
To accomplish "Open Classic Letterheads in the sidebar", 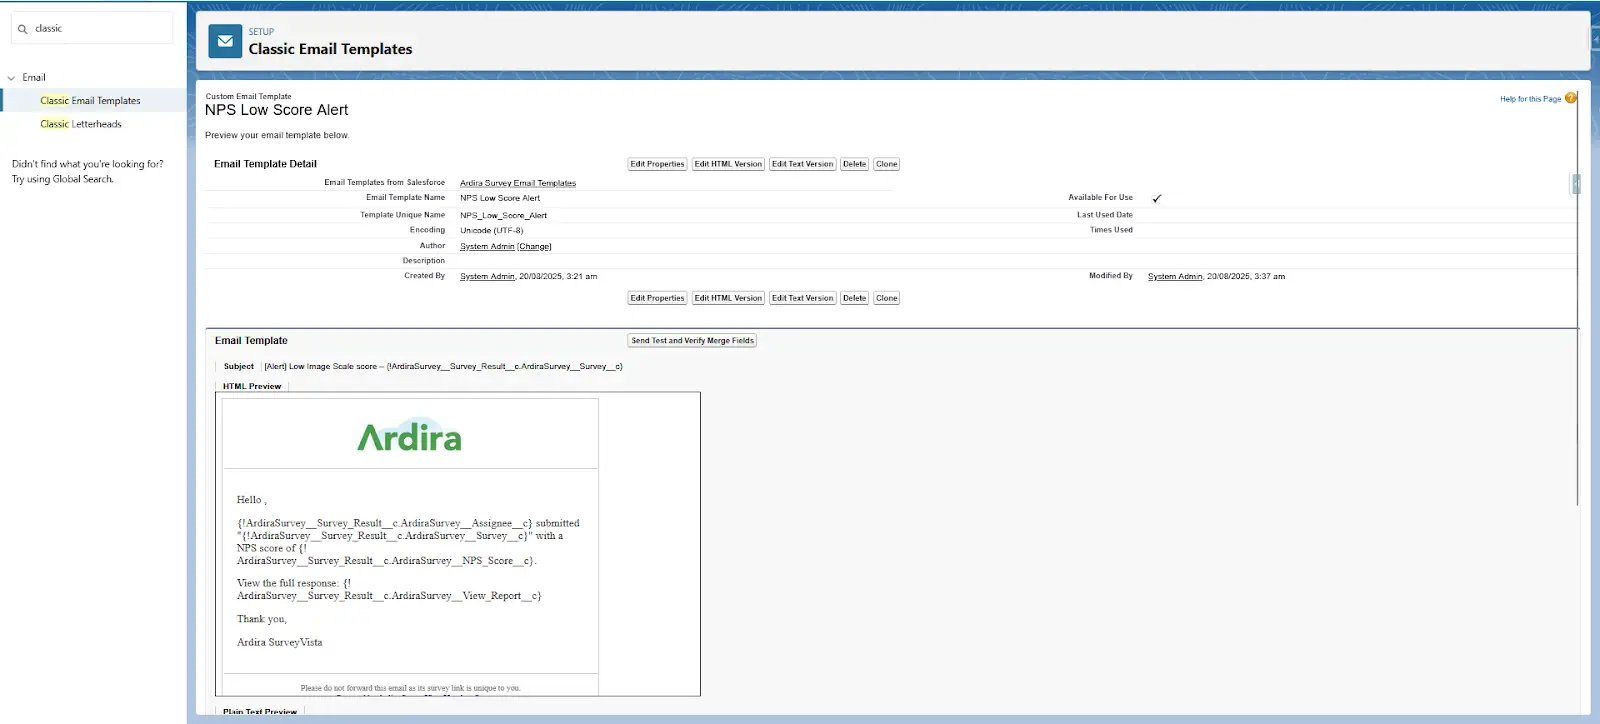I will pos(81,124).
